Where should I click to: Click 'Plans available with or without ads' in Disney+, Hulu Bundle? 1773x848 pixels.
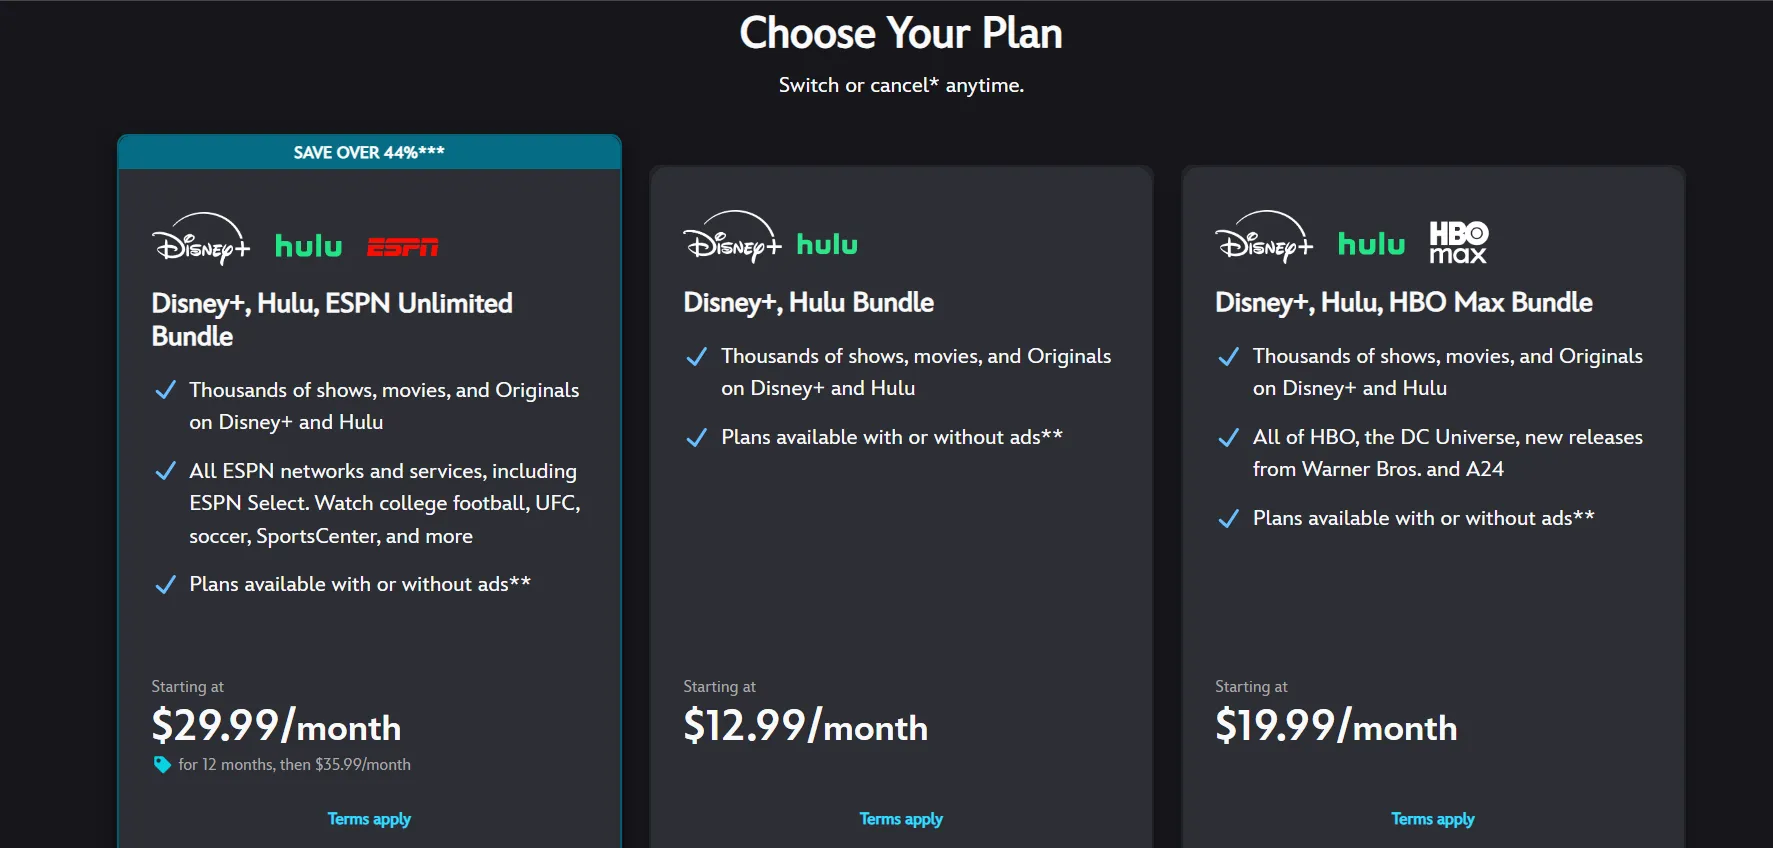pyautogui.click(x=892, y=437)
